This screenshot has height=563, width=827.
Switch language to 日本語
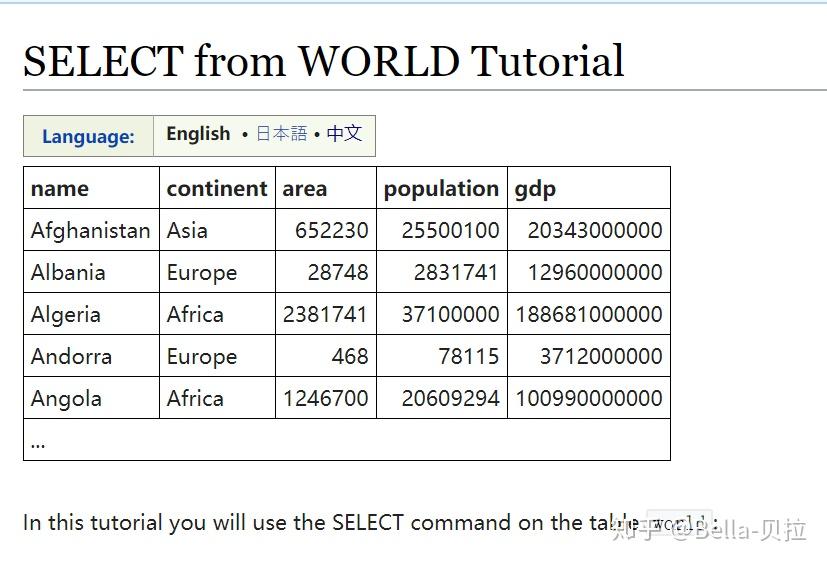(282, 133)
